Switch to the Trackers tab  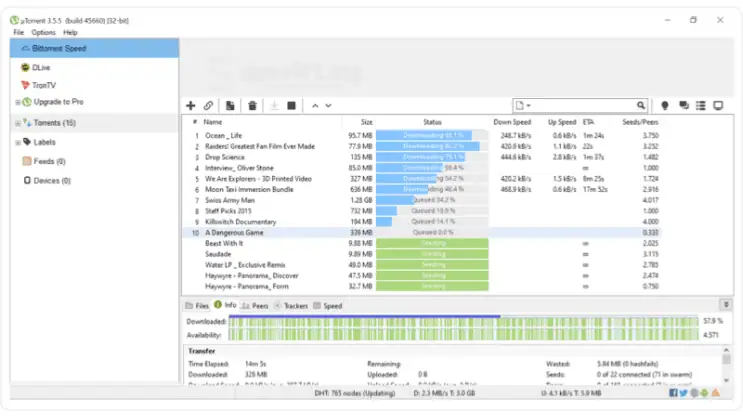(291, 306)
